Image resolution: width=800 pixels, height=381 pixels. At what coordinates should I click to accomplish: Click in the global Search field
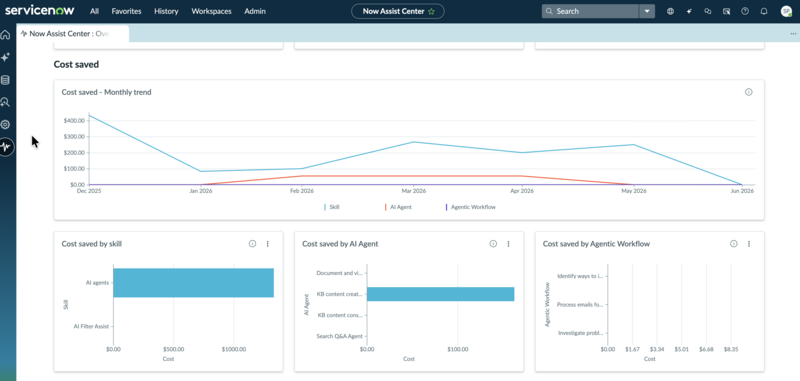(590, 11)
